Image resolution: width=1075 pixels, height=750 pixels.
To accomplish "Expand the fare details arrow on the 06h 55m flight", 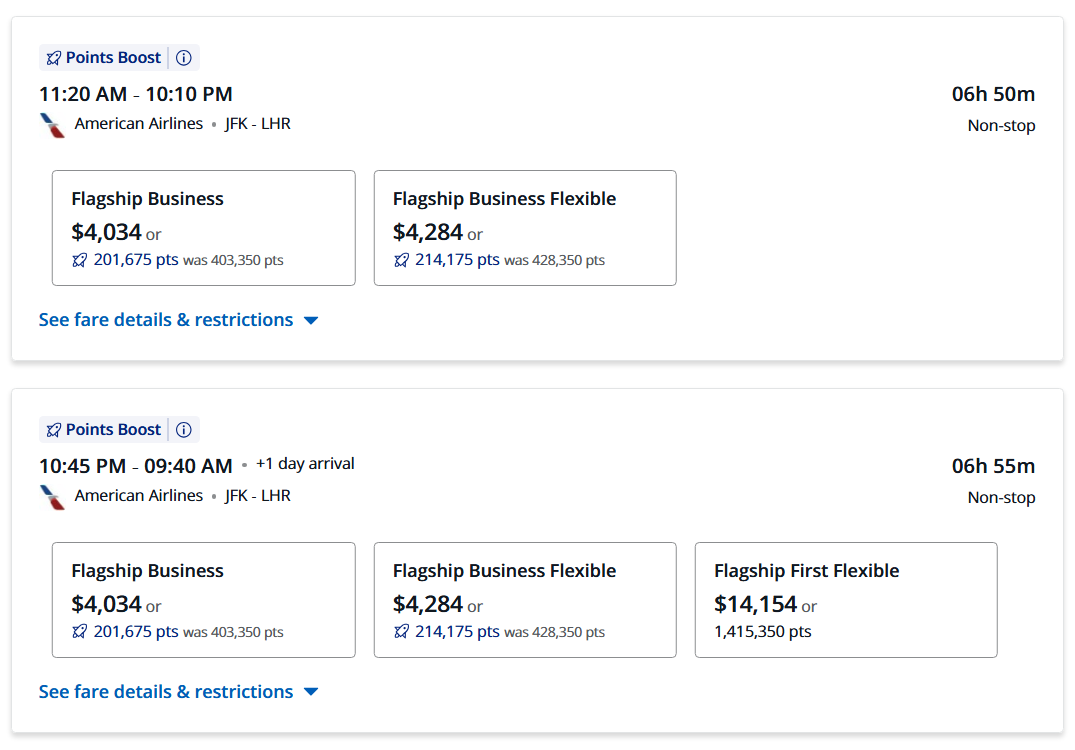I will [311, 693].
